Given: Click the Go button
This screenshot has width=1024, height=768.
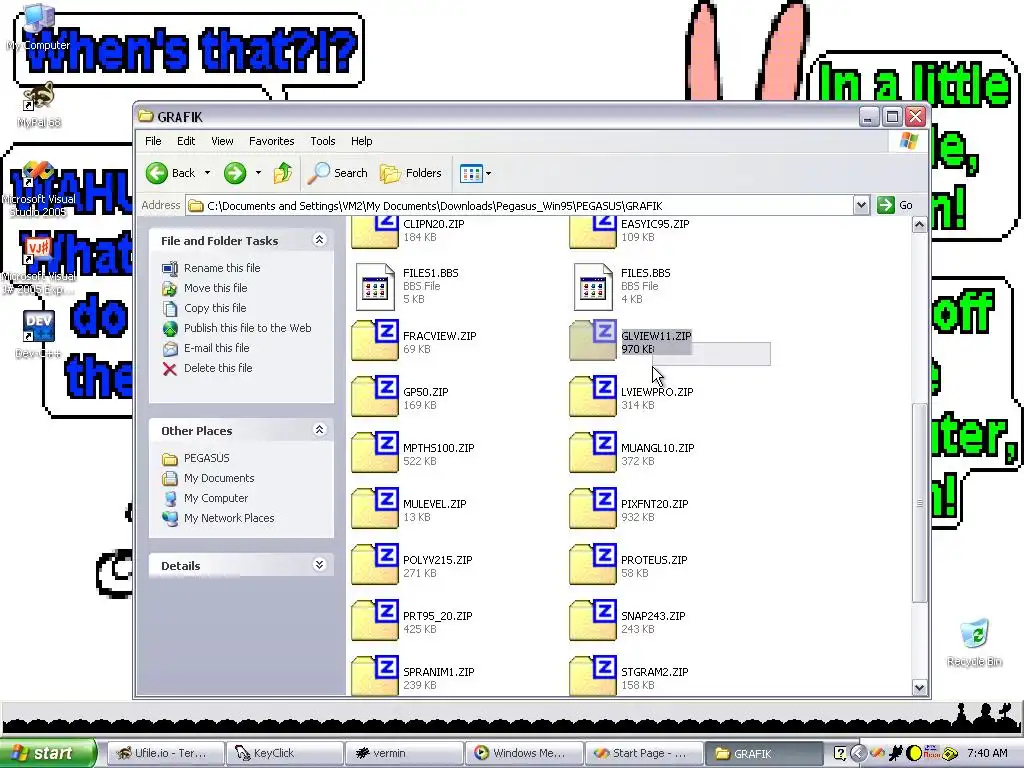Looking at the screenshot, I should click(x=895, y=205).
